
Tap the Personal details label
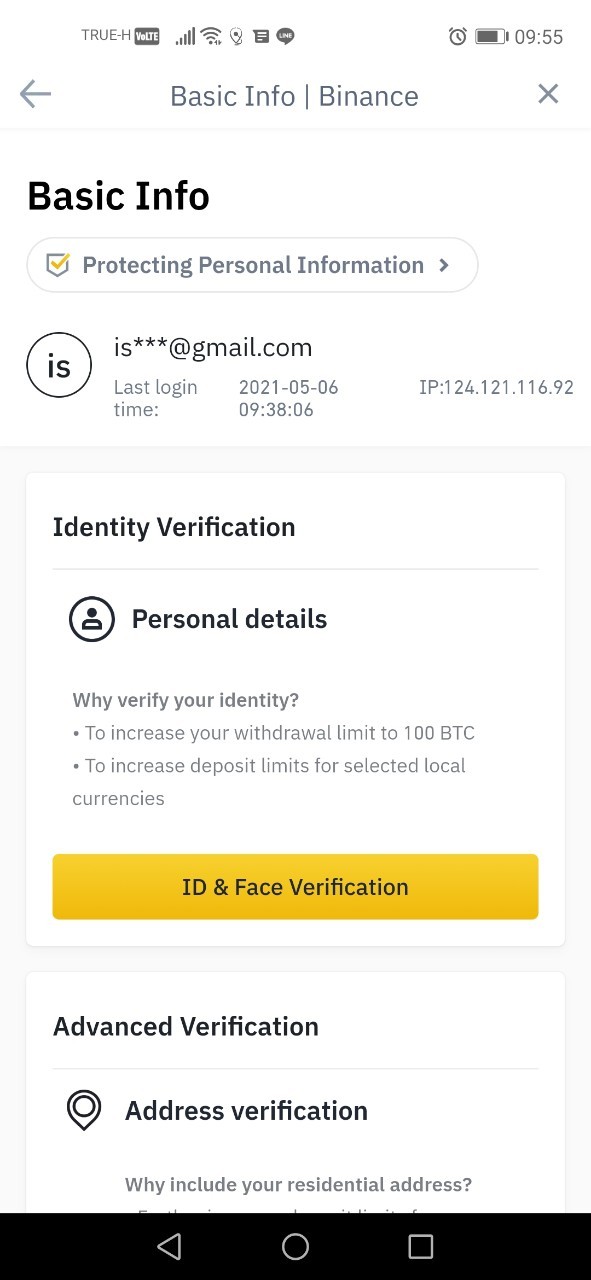[x=229, y=619]
